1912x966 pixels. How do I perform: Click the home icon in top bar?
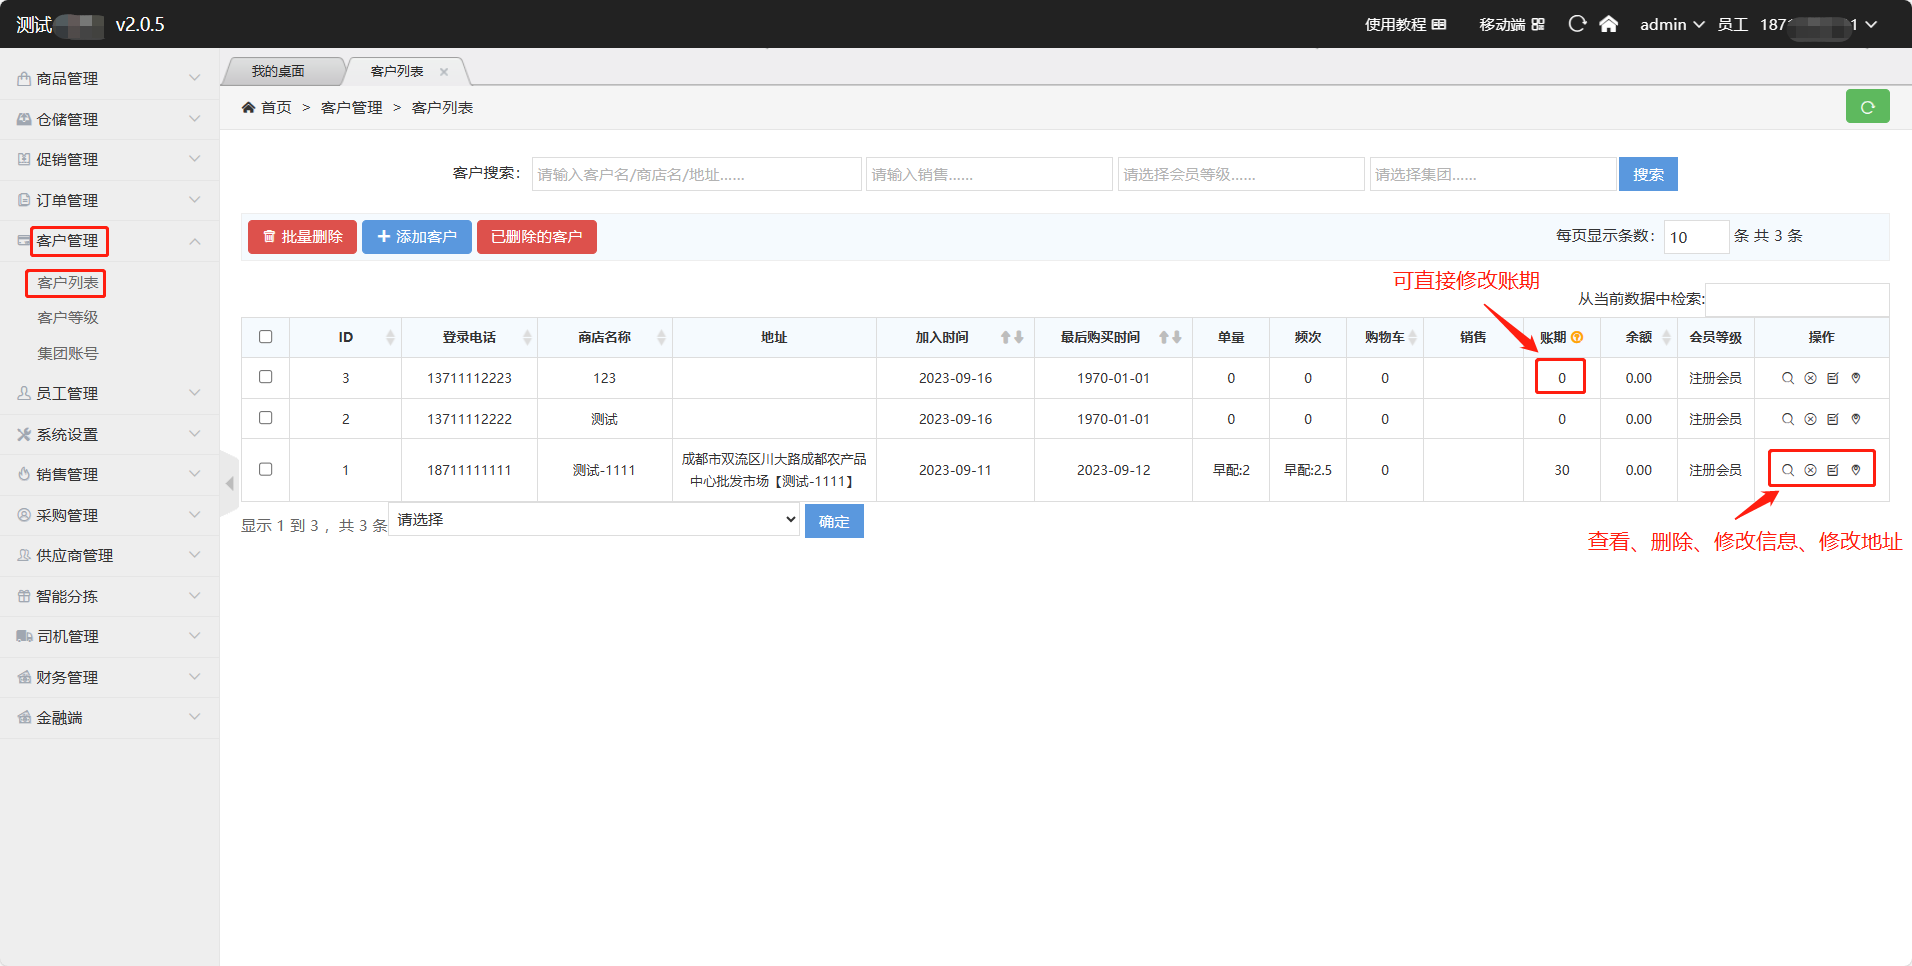(1608, 24)
